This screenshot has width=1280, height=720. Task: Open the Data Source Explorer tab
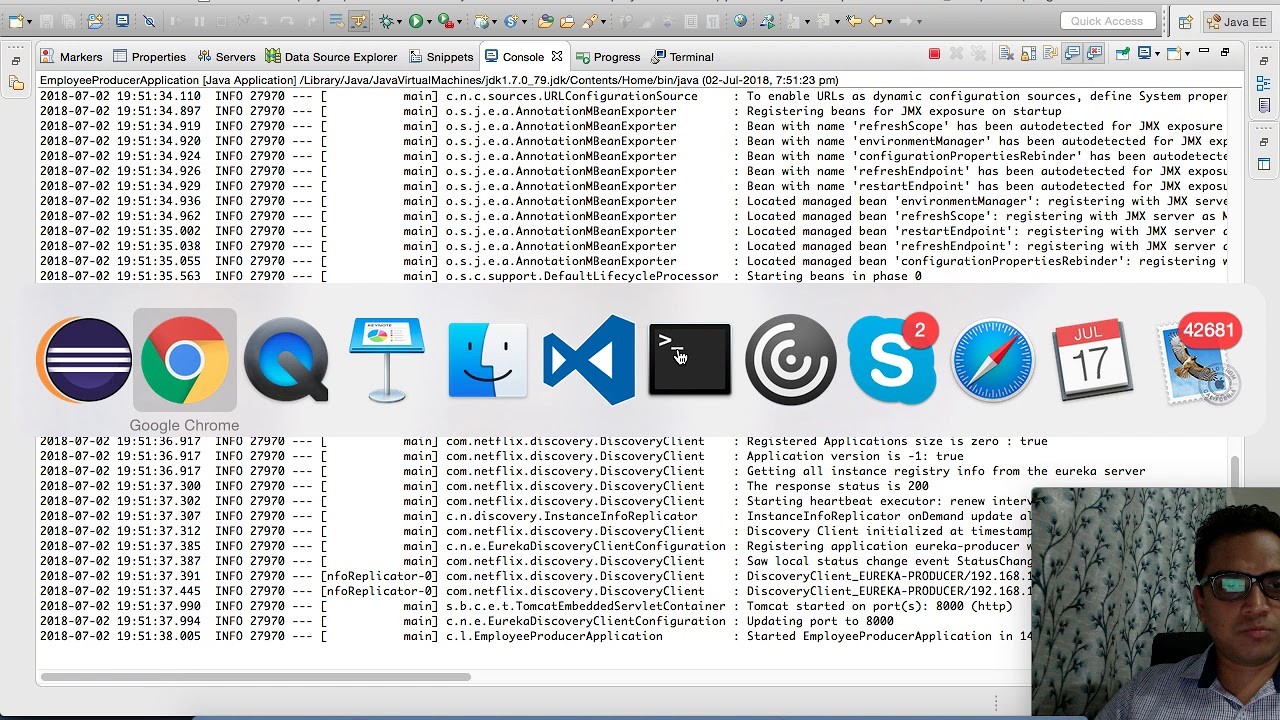pyautogui.click(x=331, y=57)
